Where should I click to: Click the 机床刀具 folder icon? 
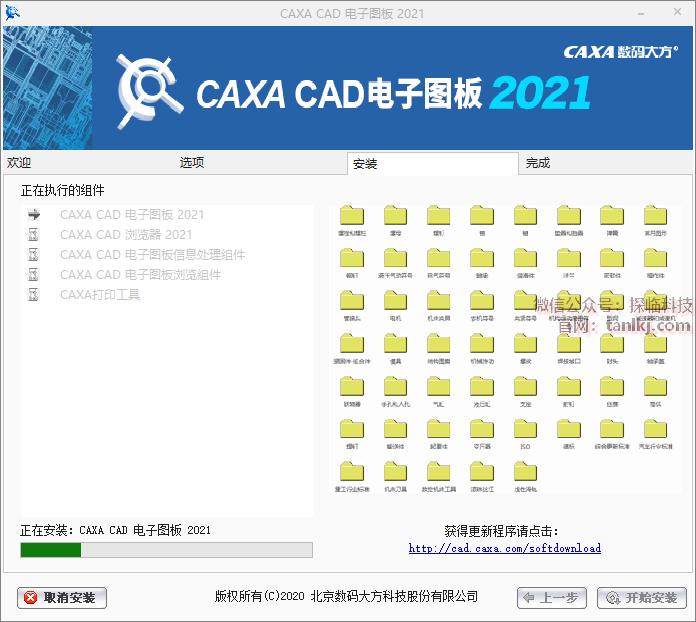[395, 471]
